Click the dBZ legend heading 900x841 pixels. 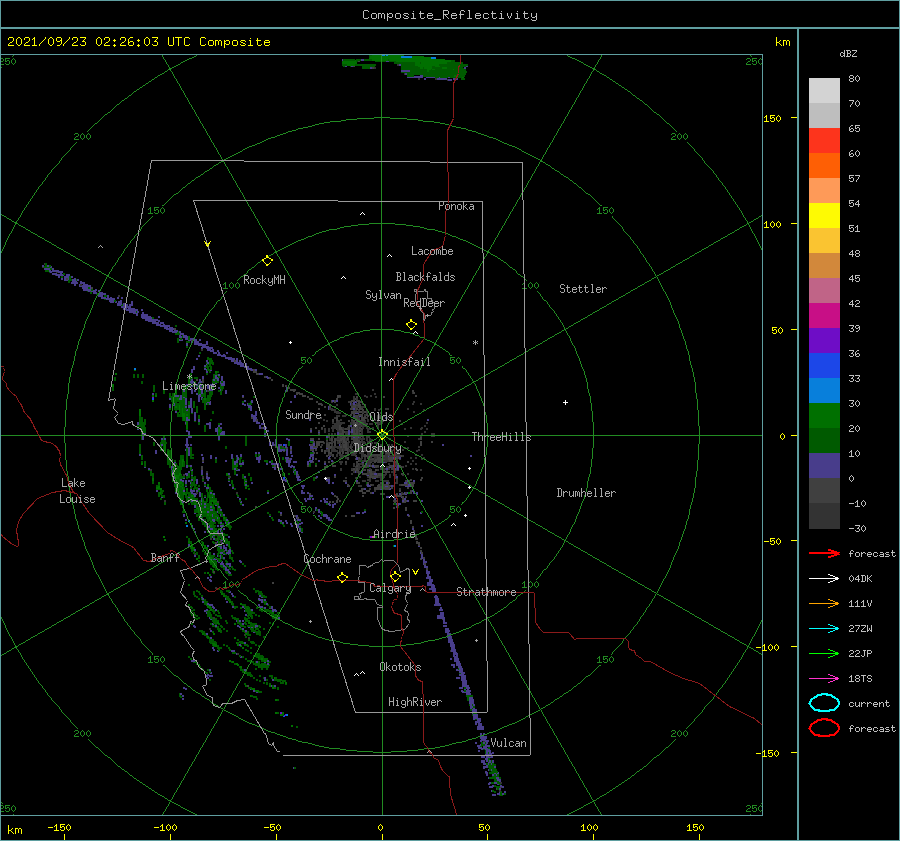click(848, 53)
